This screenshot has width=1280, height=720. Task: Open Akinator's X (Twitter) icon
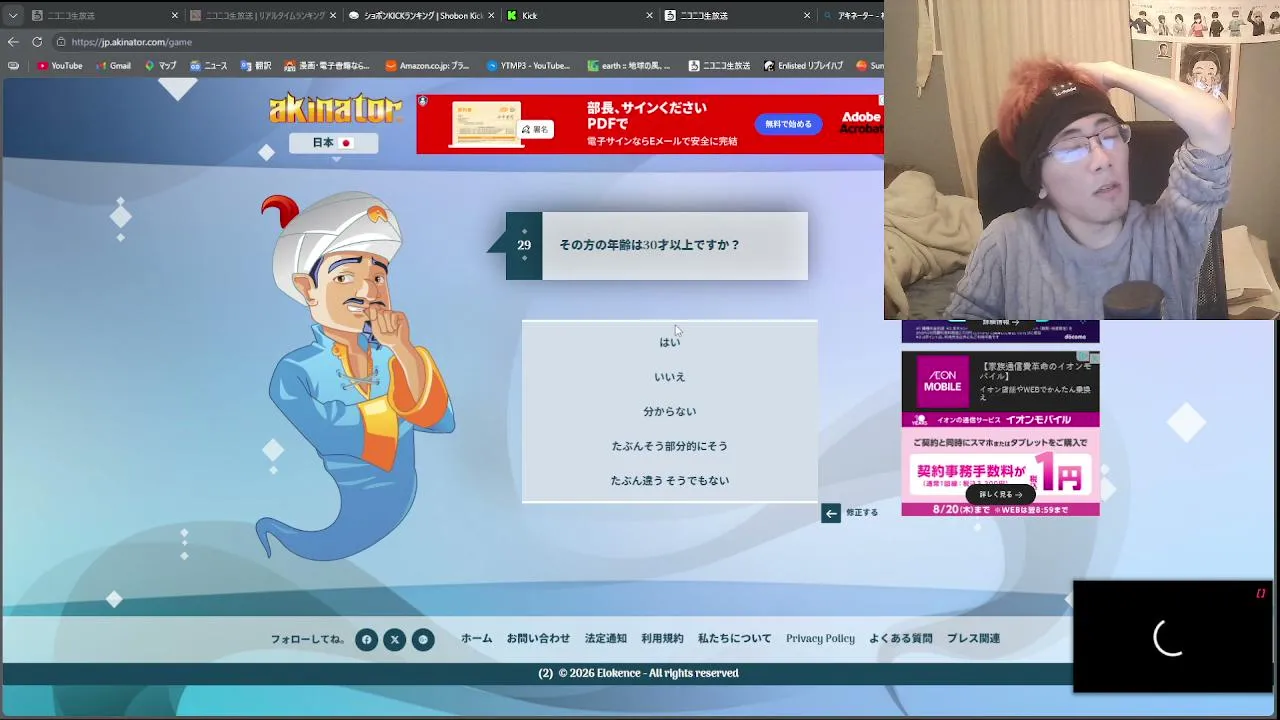coord(395,640)
